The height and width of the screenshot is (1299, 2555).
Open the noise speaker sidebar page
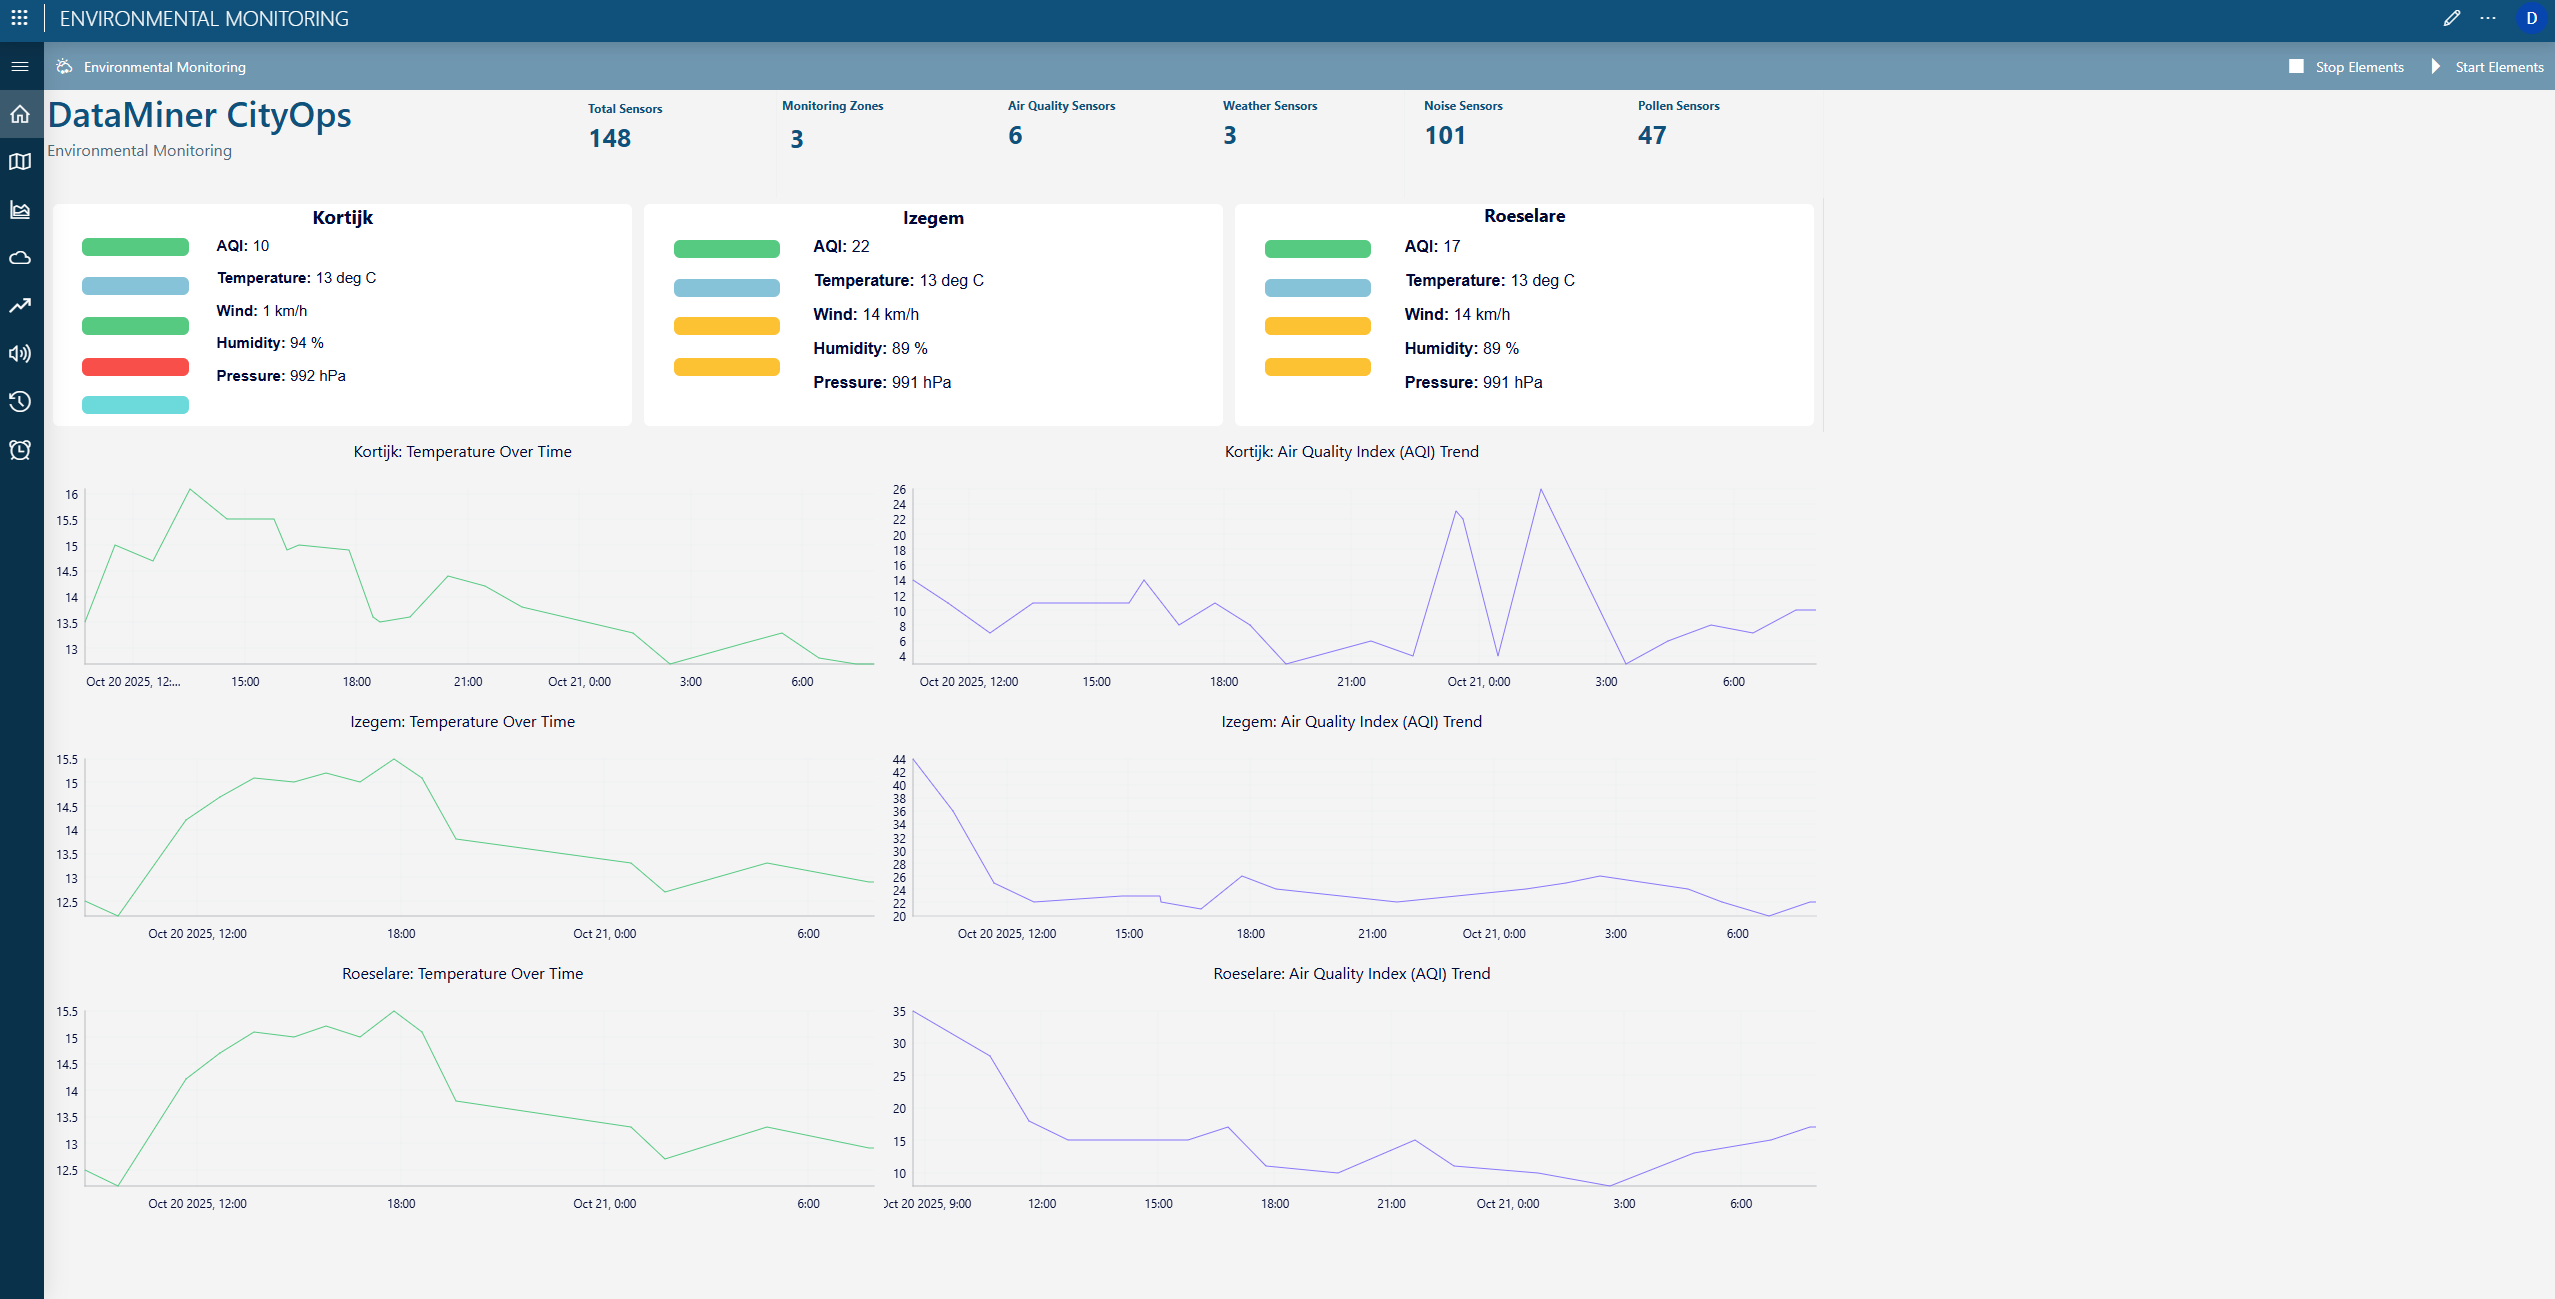coord(20,354)
